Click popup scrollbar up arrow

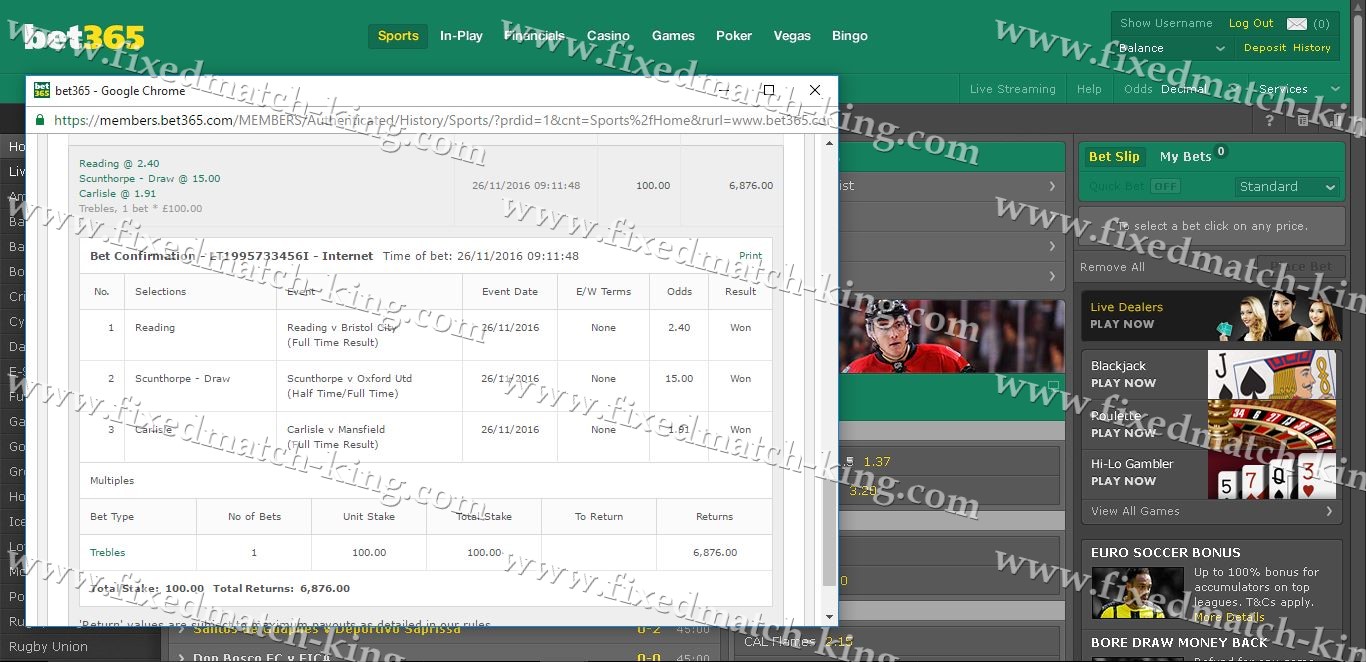829,144
